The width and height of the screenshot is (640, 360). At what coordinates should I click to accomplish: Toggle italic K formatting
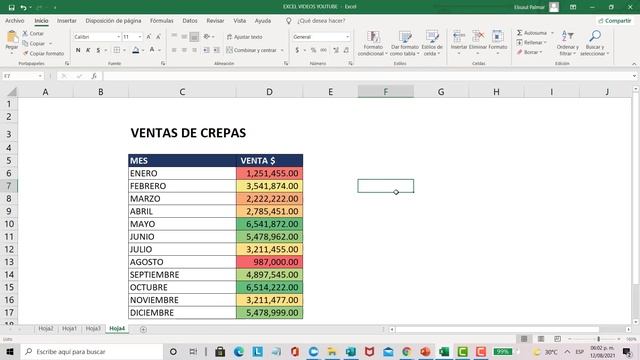point(88,50)
